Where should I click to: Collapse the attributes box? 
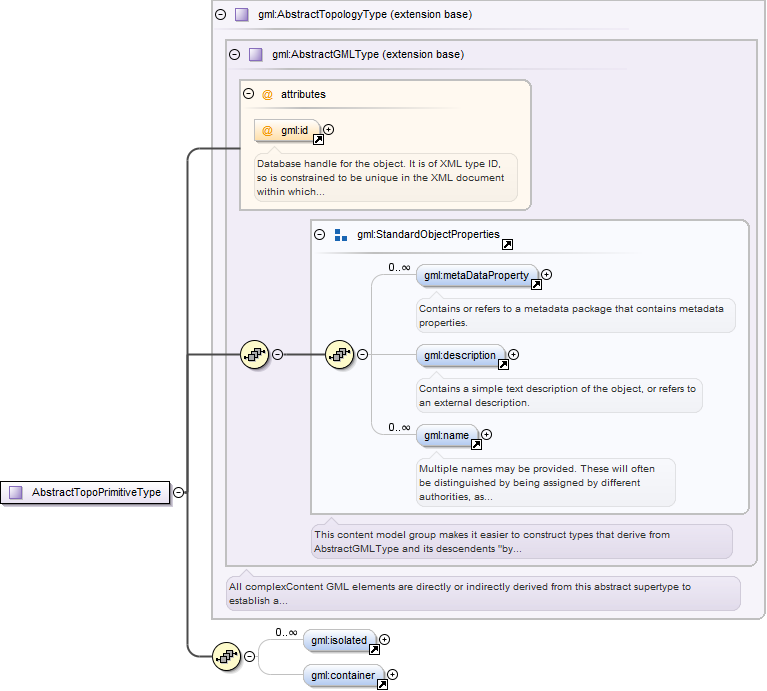click(248, 93)
